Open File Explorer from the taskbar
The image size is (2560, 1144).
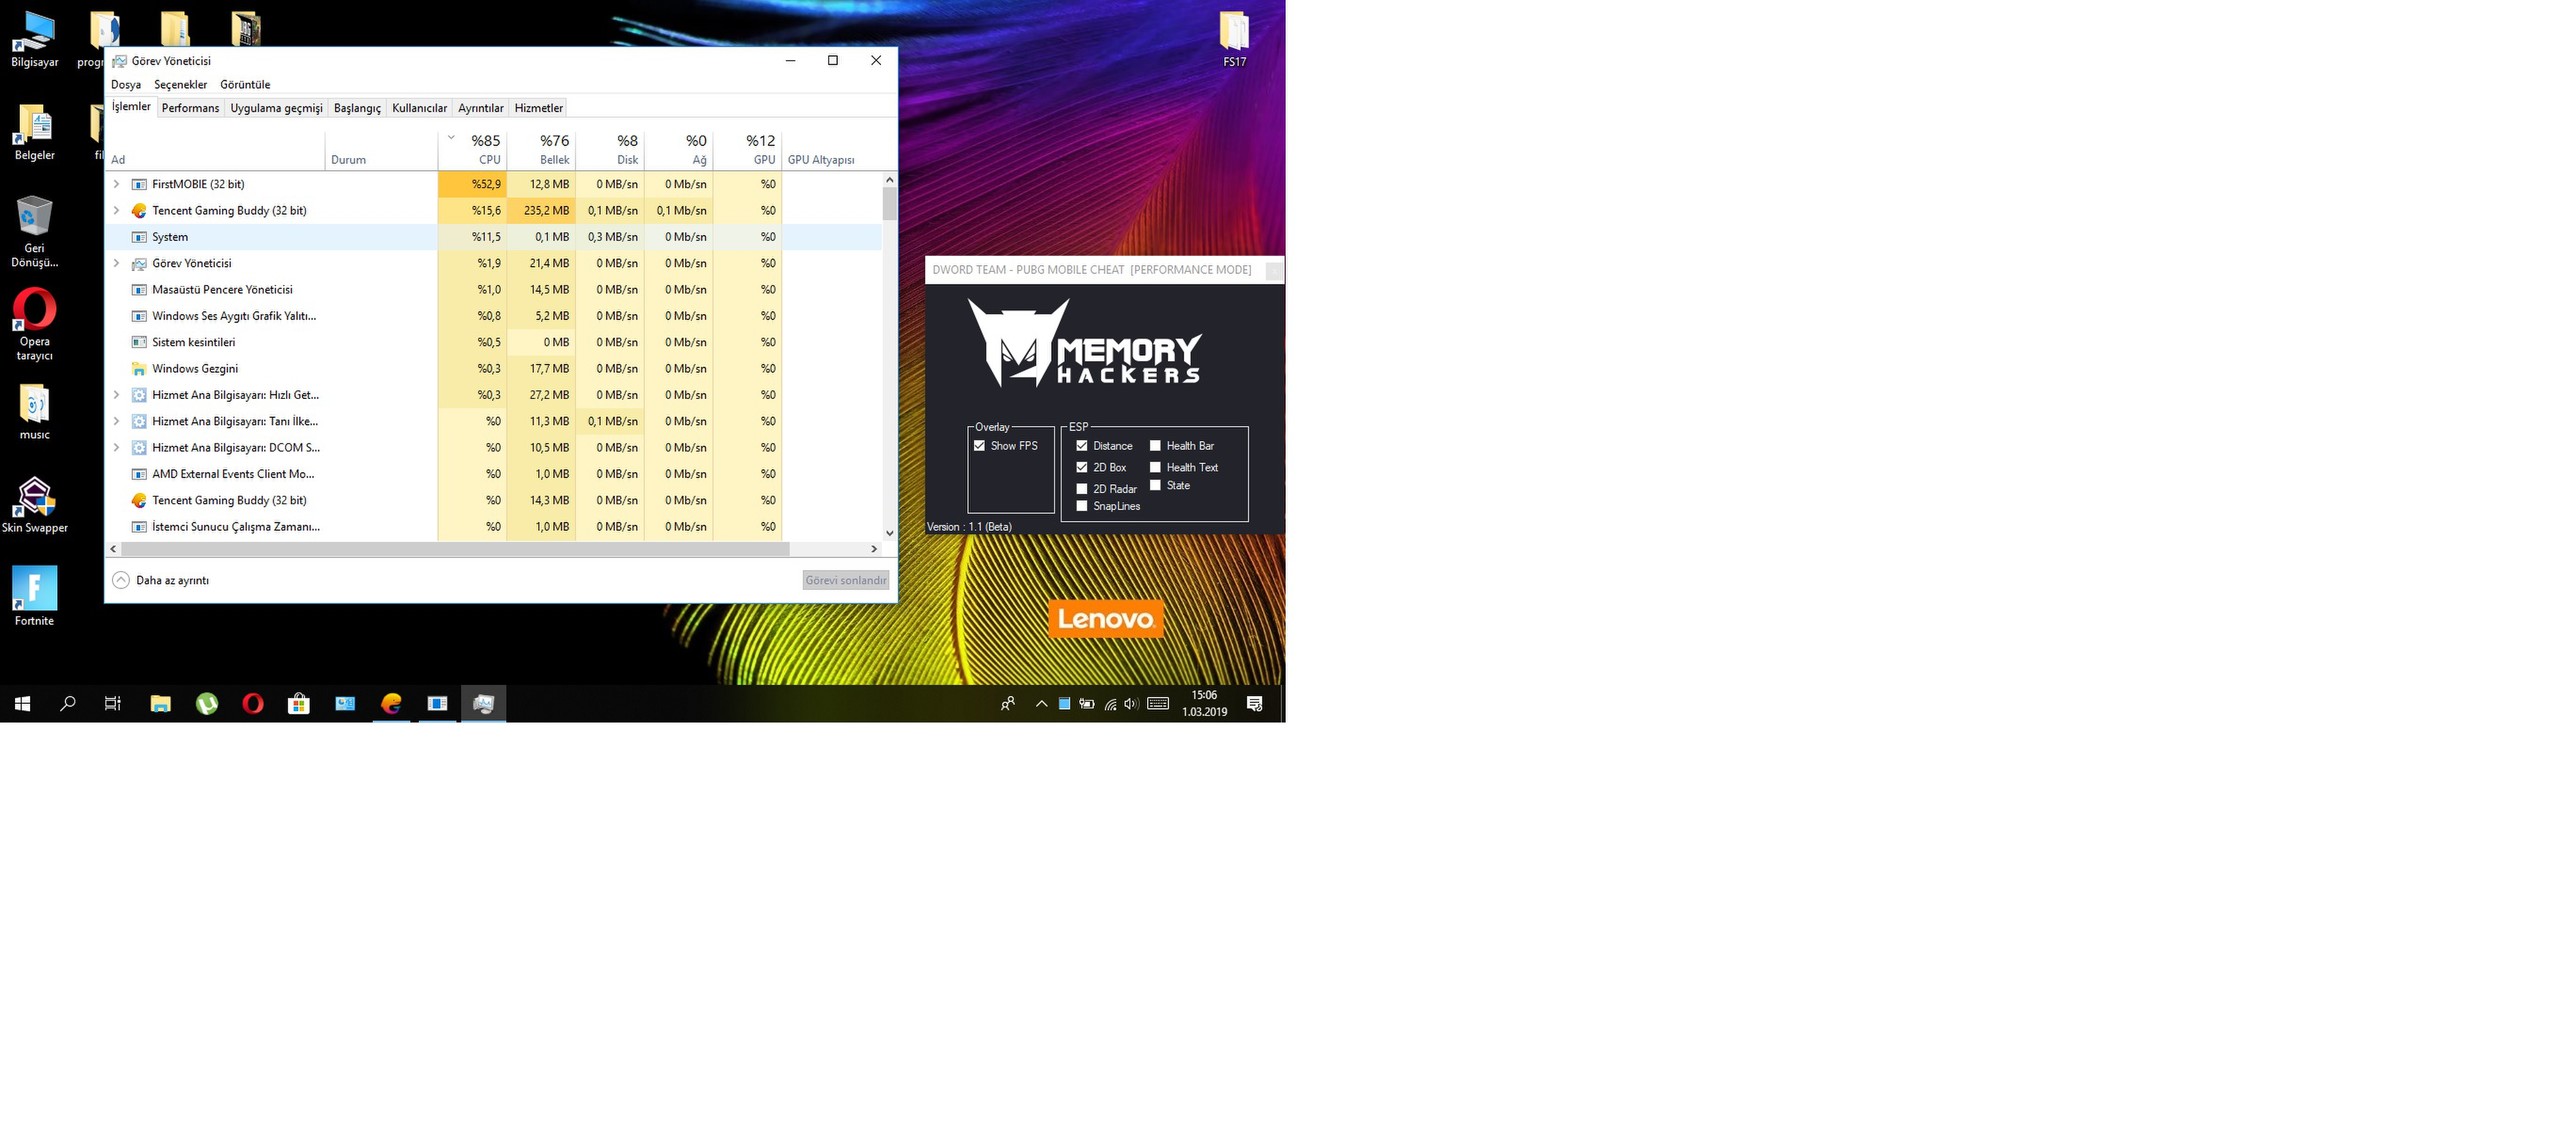tap(160, 704)
